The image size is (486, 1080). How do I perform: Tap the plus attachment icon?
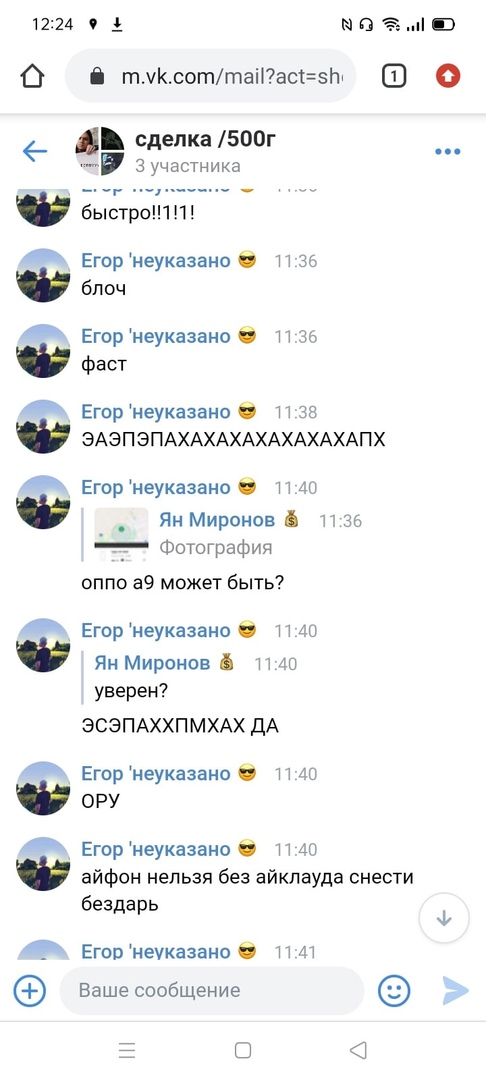click(30, 991)
